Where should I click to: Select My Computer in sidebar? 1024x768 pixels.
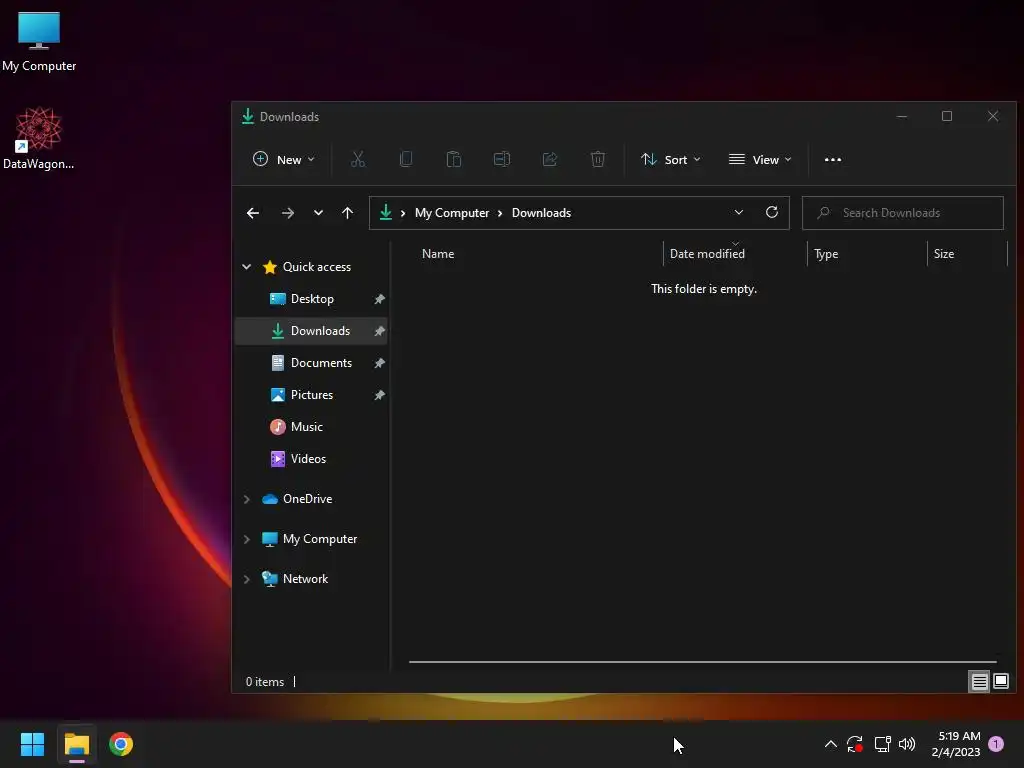(312, 539)
